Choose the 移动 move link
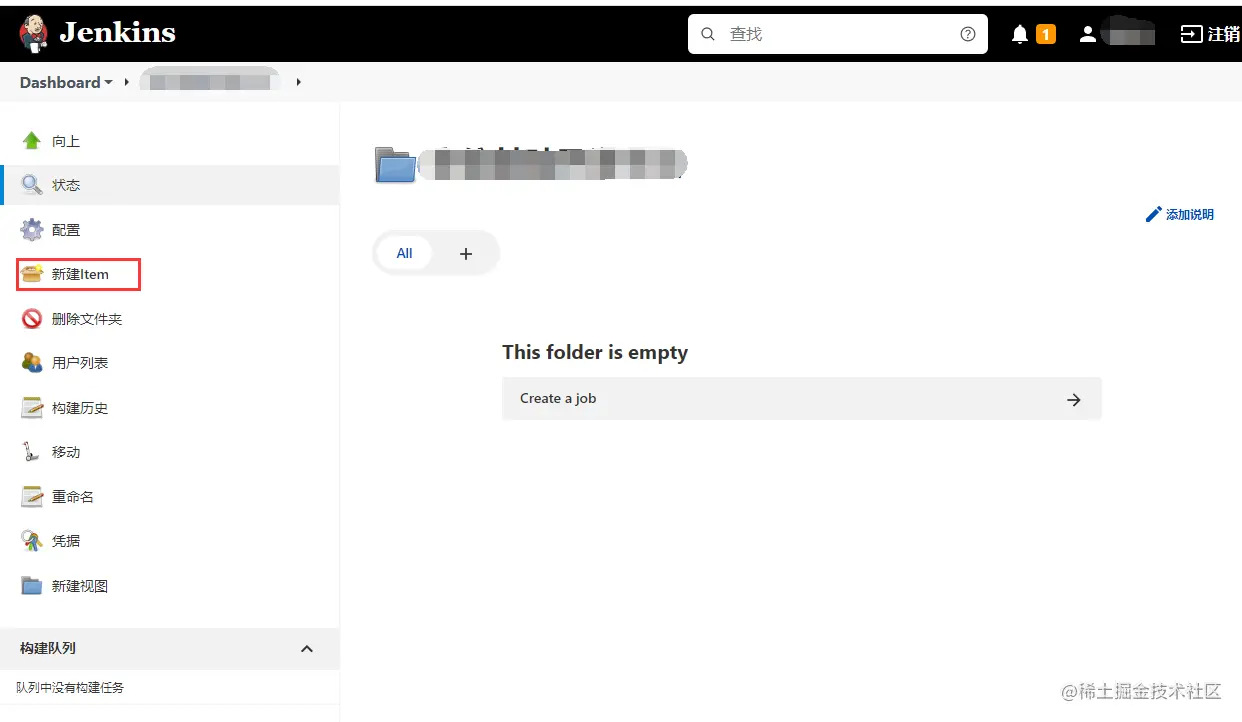 (66, 452)
